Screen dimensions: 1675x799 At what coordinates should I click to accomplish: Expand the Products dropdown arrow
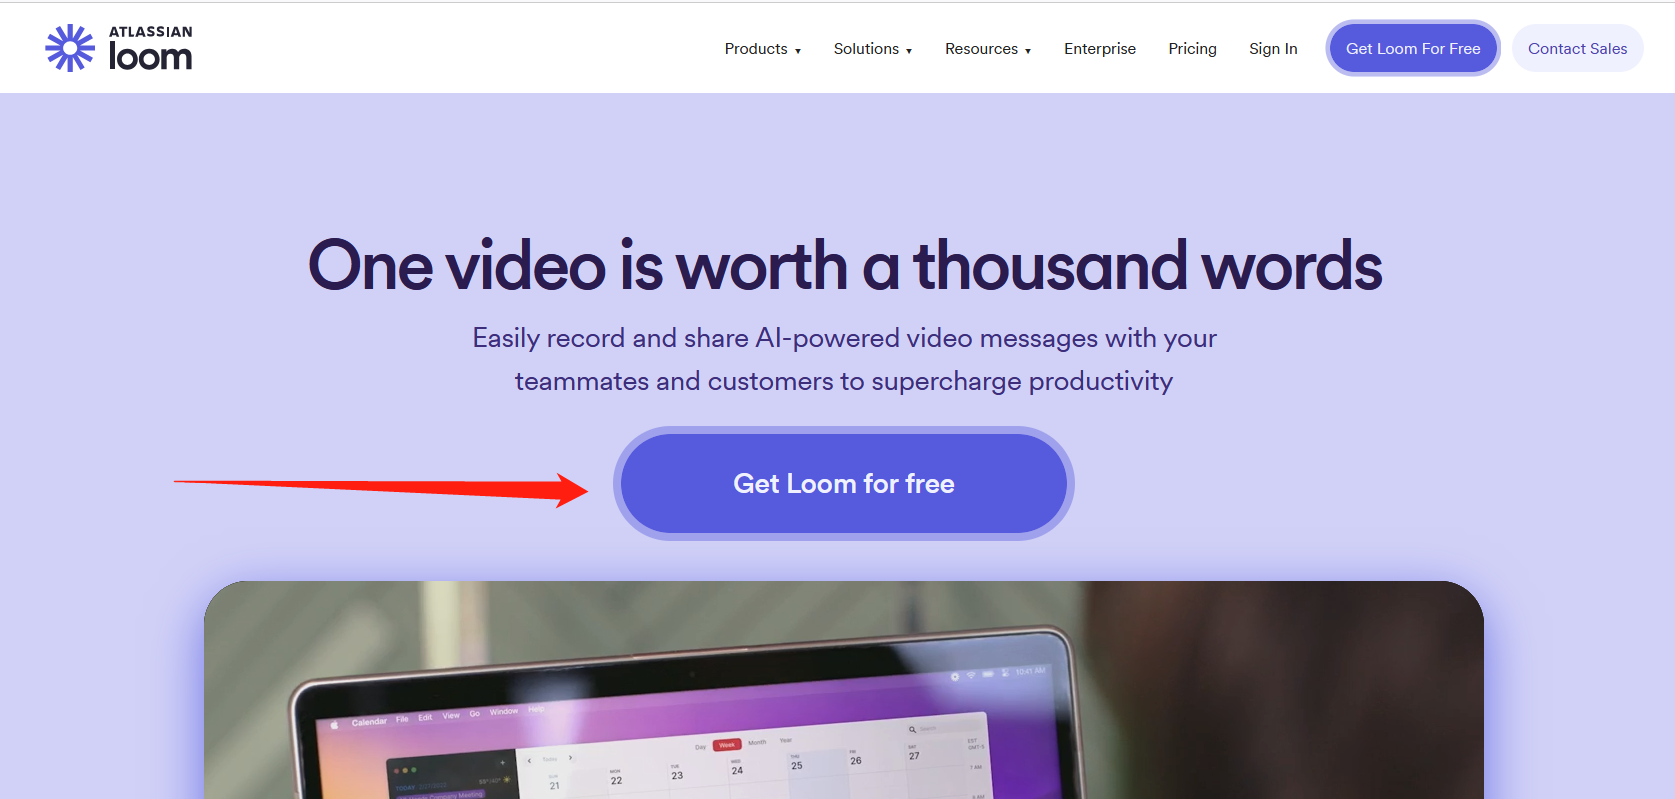point(798,50)
